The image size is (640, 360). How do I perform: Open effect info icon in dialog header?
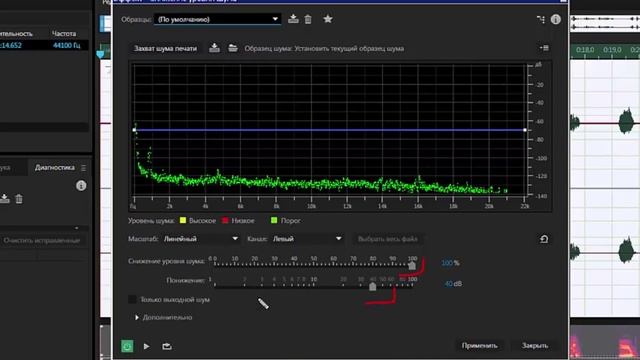(556, 19)
